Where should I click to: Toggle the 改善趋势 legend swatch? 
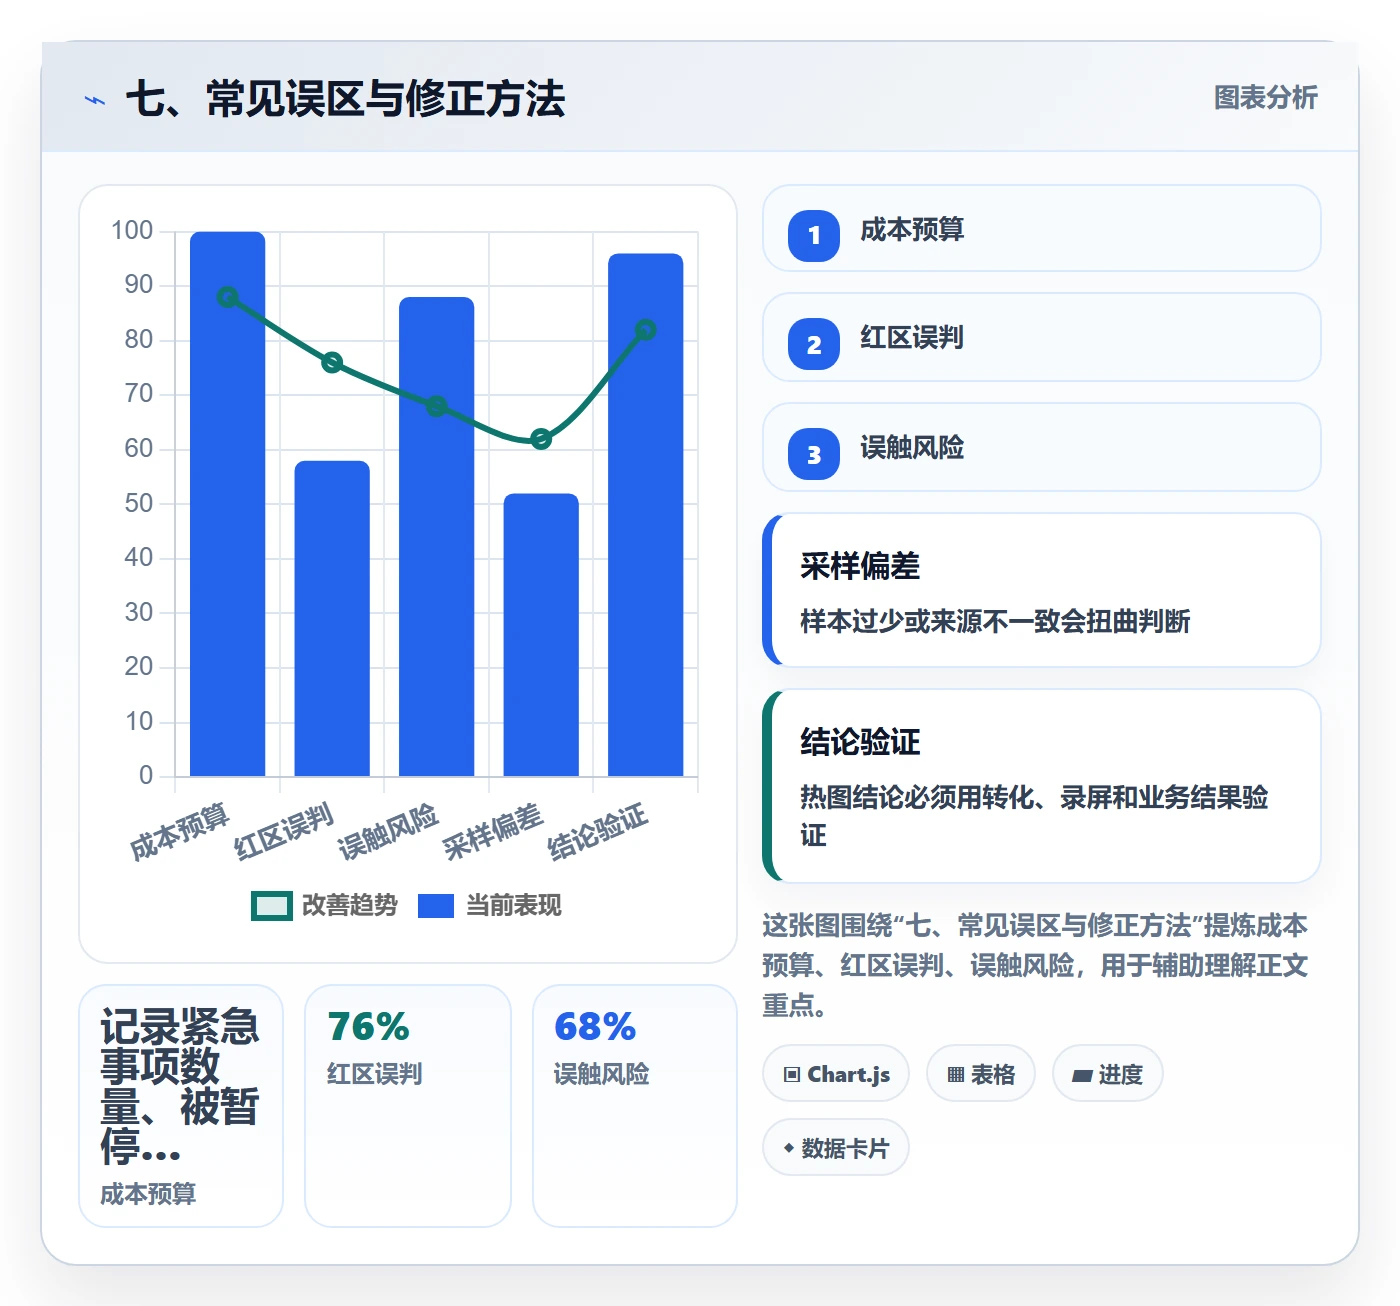click(272, 905)
